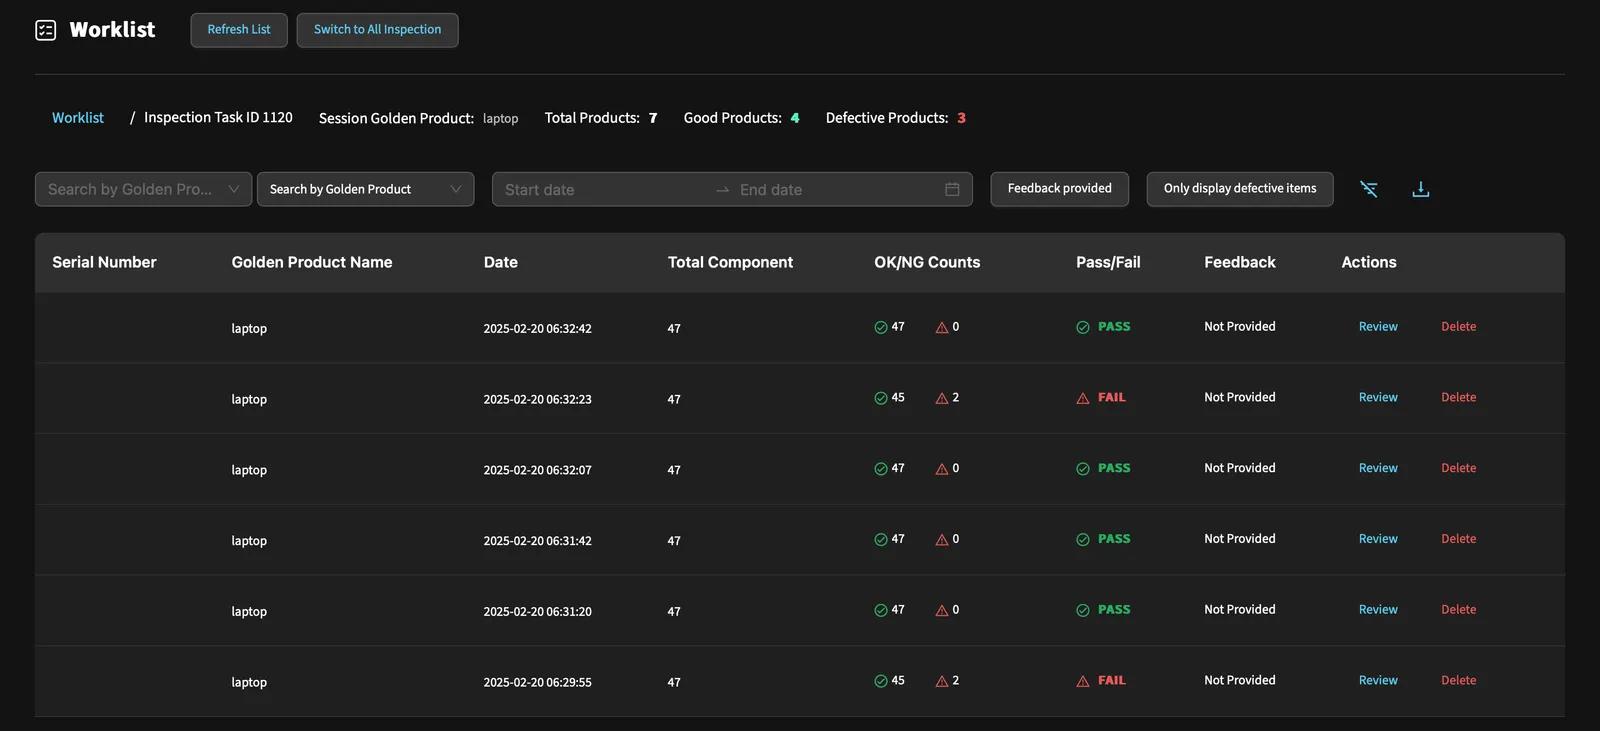The image size is (1600, 731).
Task: Click the Total Products count 7
Action: (653, 118)
